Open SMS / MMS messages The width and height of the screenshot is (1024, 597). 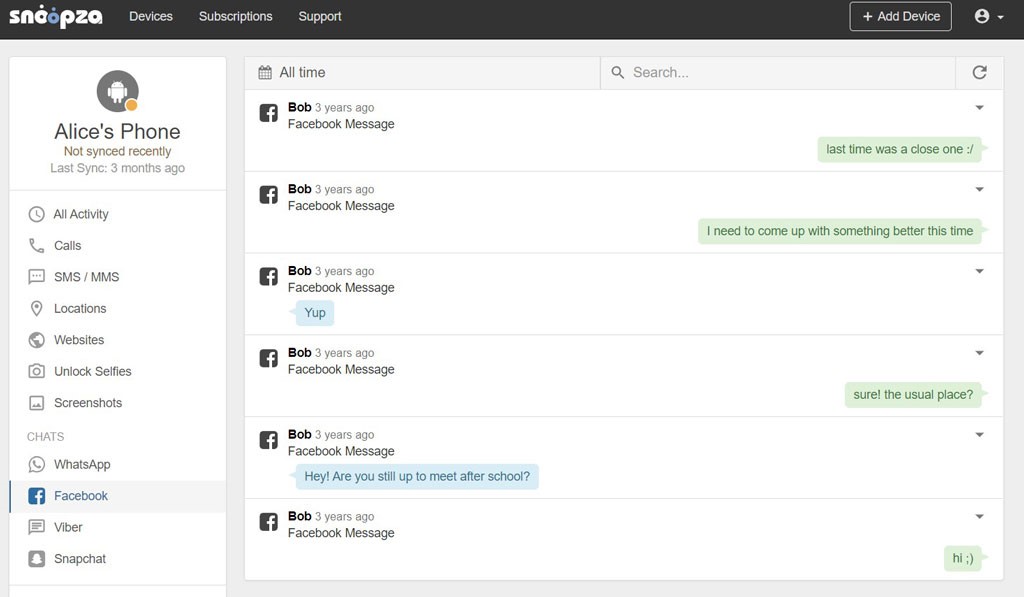(85, 277)
